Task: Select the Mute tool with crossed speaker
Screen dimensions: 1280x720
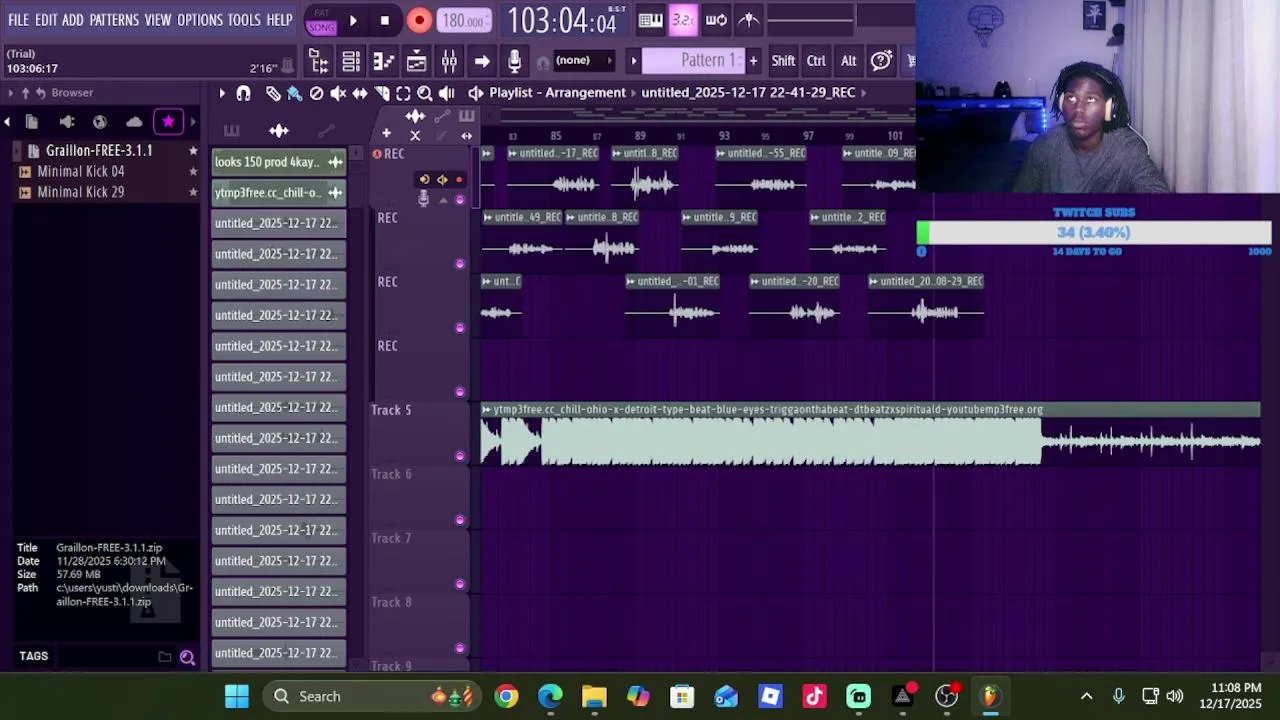Action: [x=338, y=93]
